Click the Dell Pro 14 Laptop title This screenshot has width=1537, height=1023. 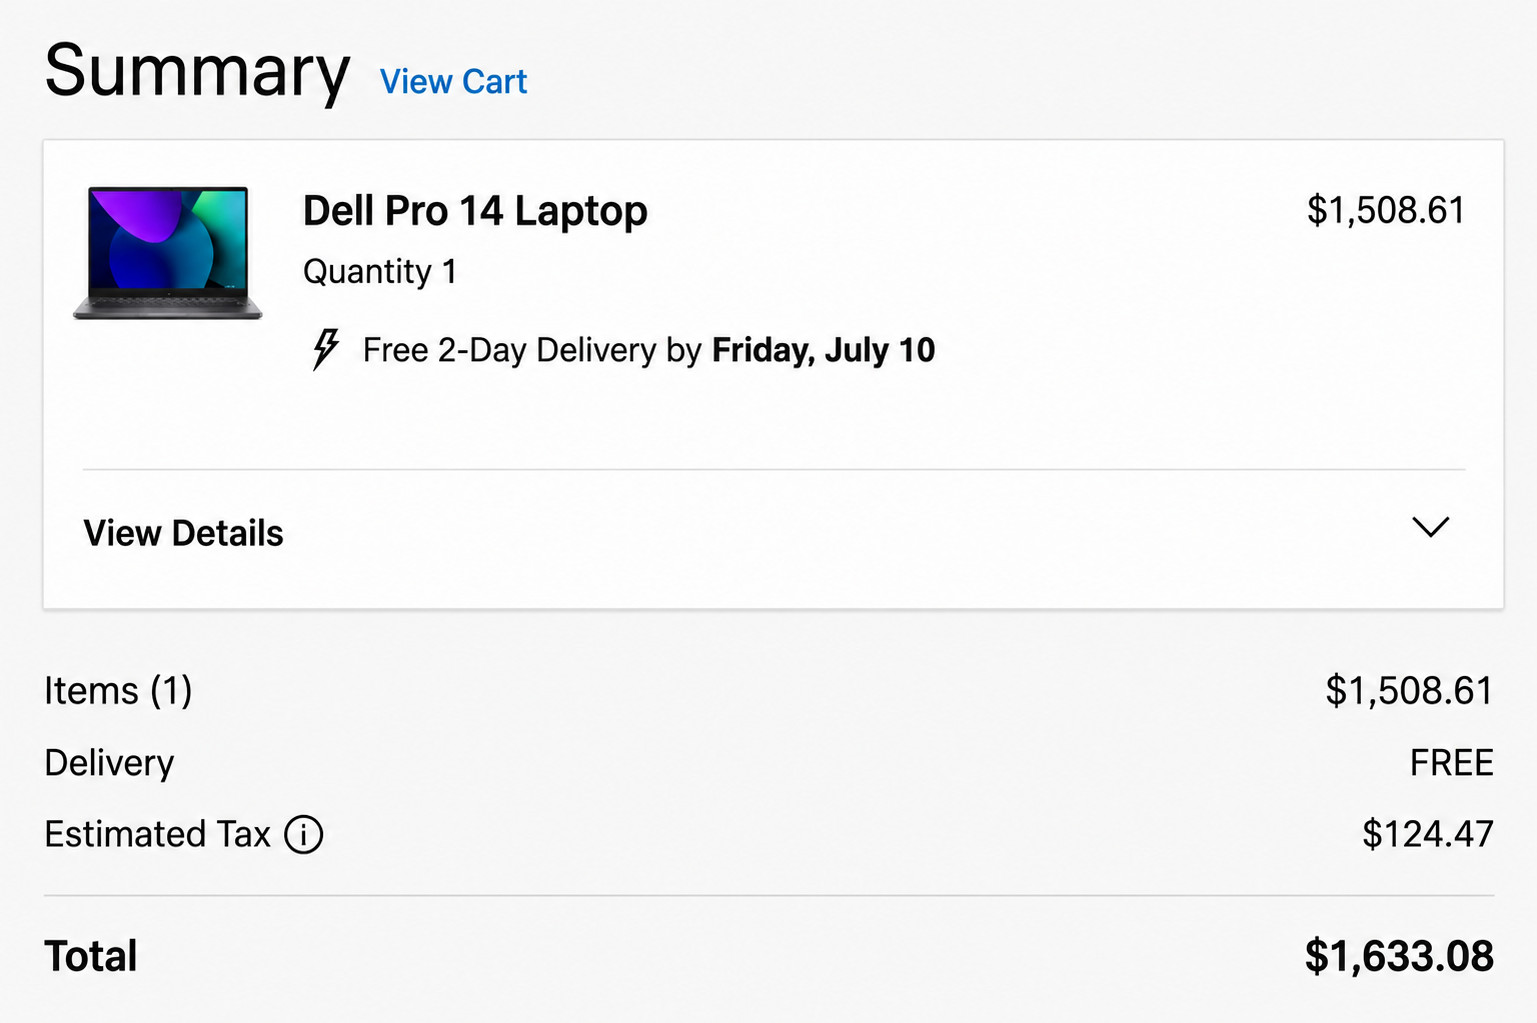coord(475,211)
